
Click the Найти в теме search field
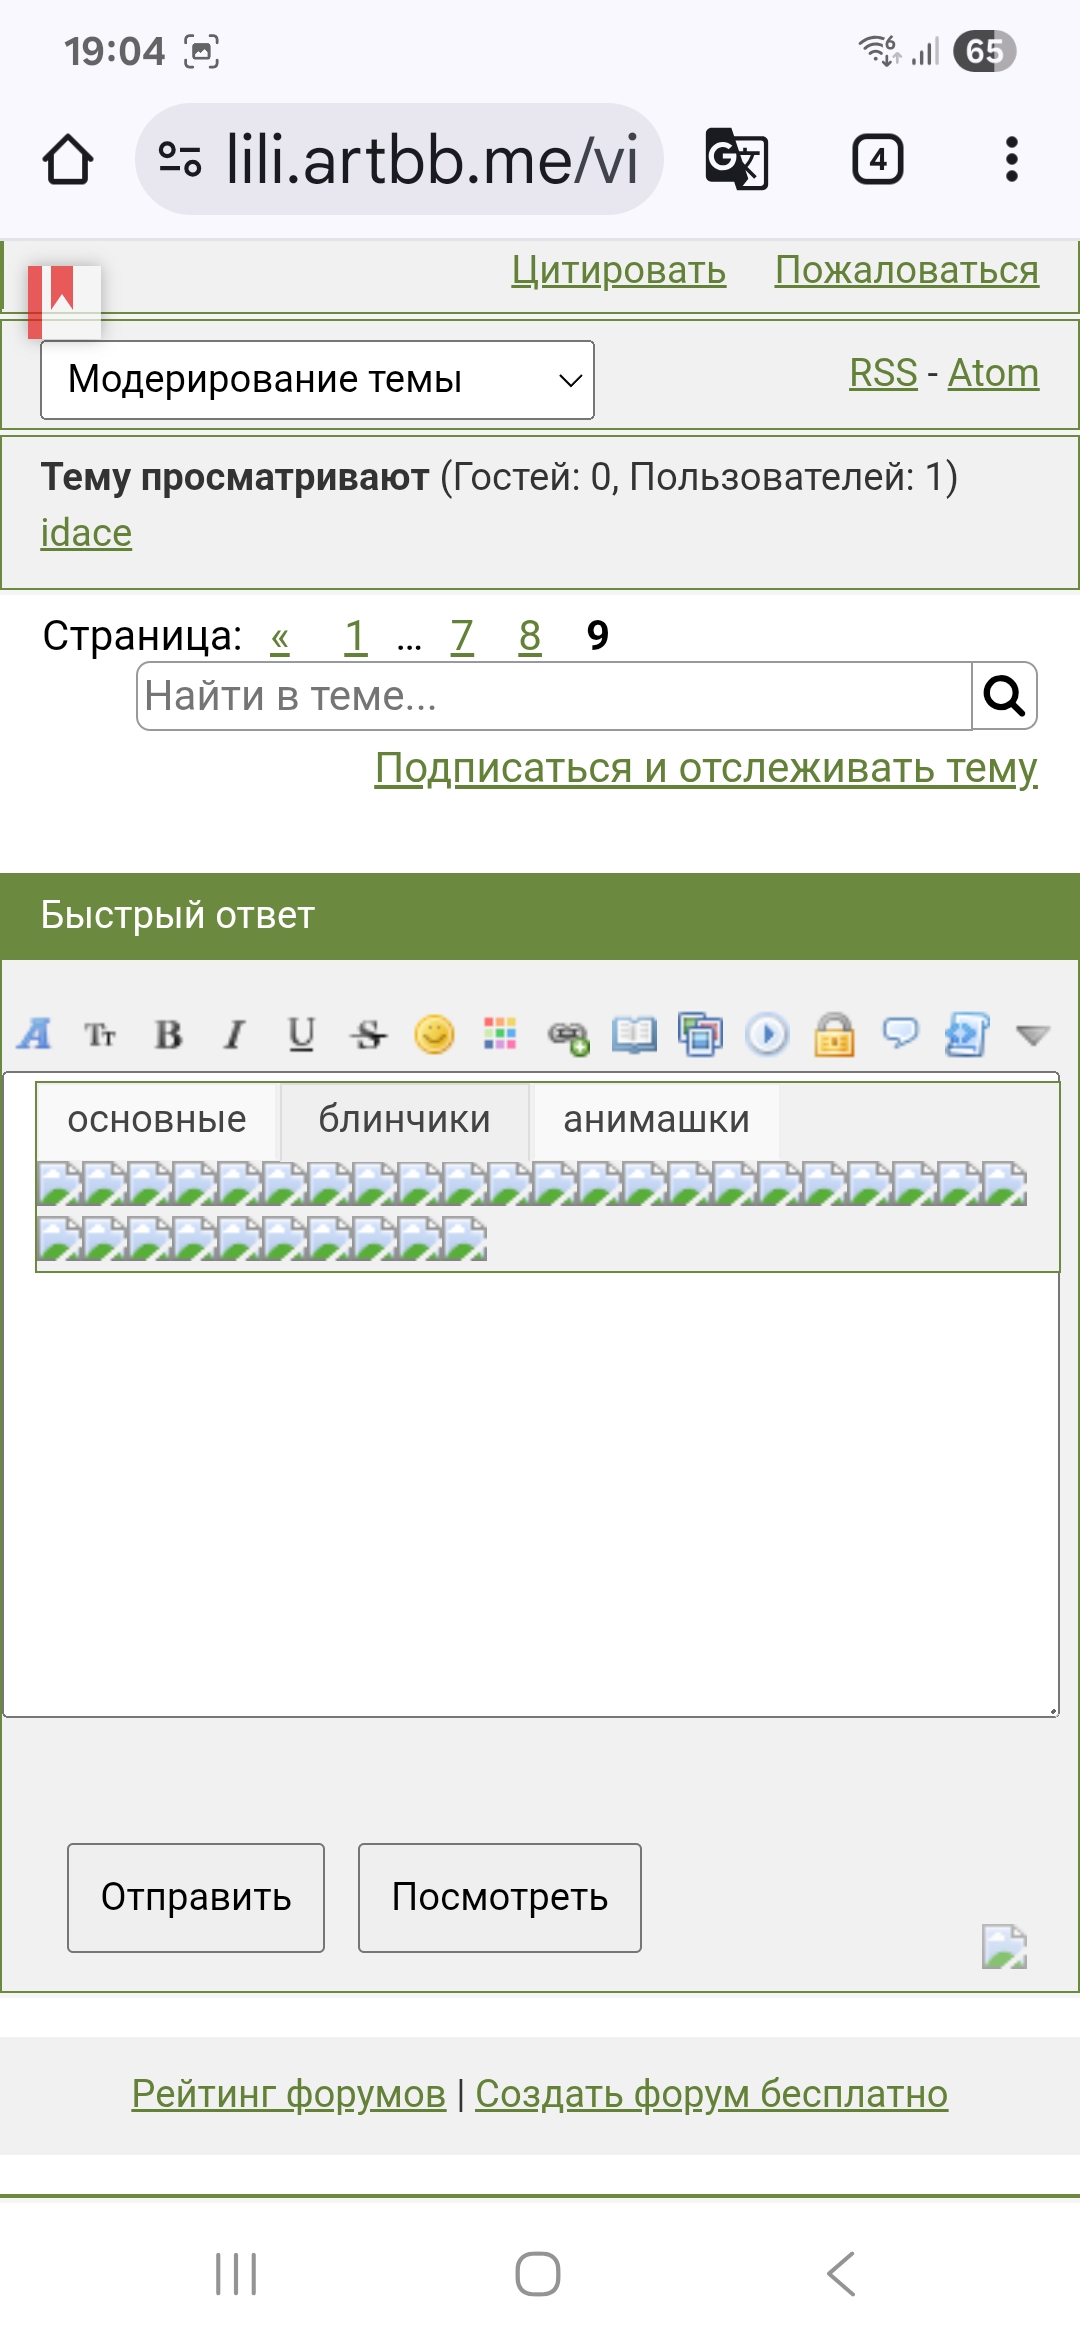554,696
